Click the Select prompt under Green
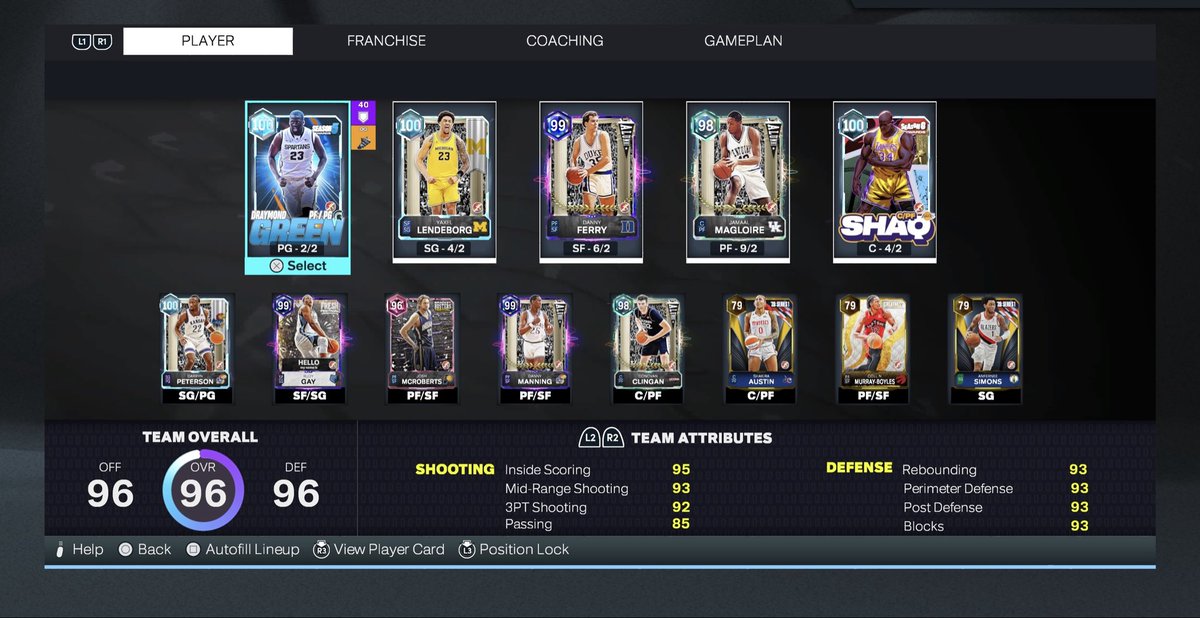This screenshot has height=618, width=1200. [x=298, y=266]
